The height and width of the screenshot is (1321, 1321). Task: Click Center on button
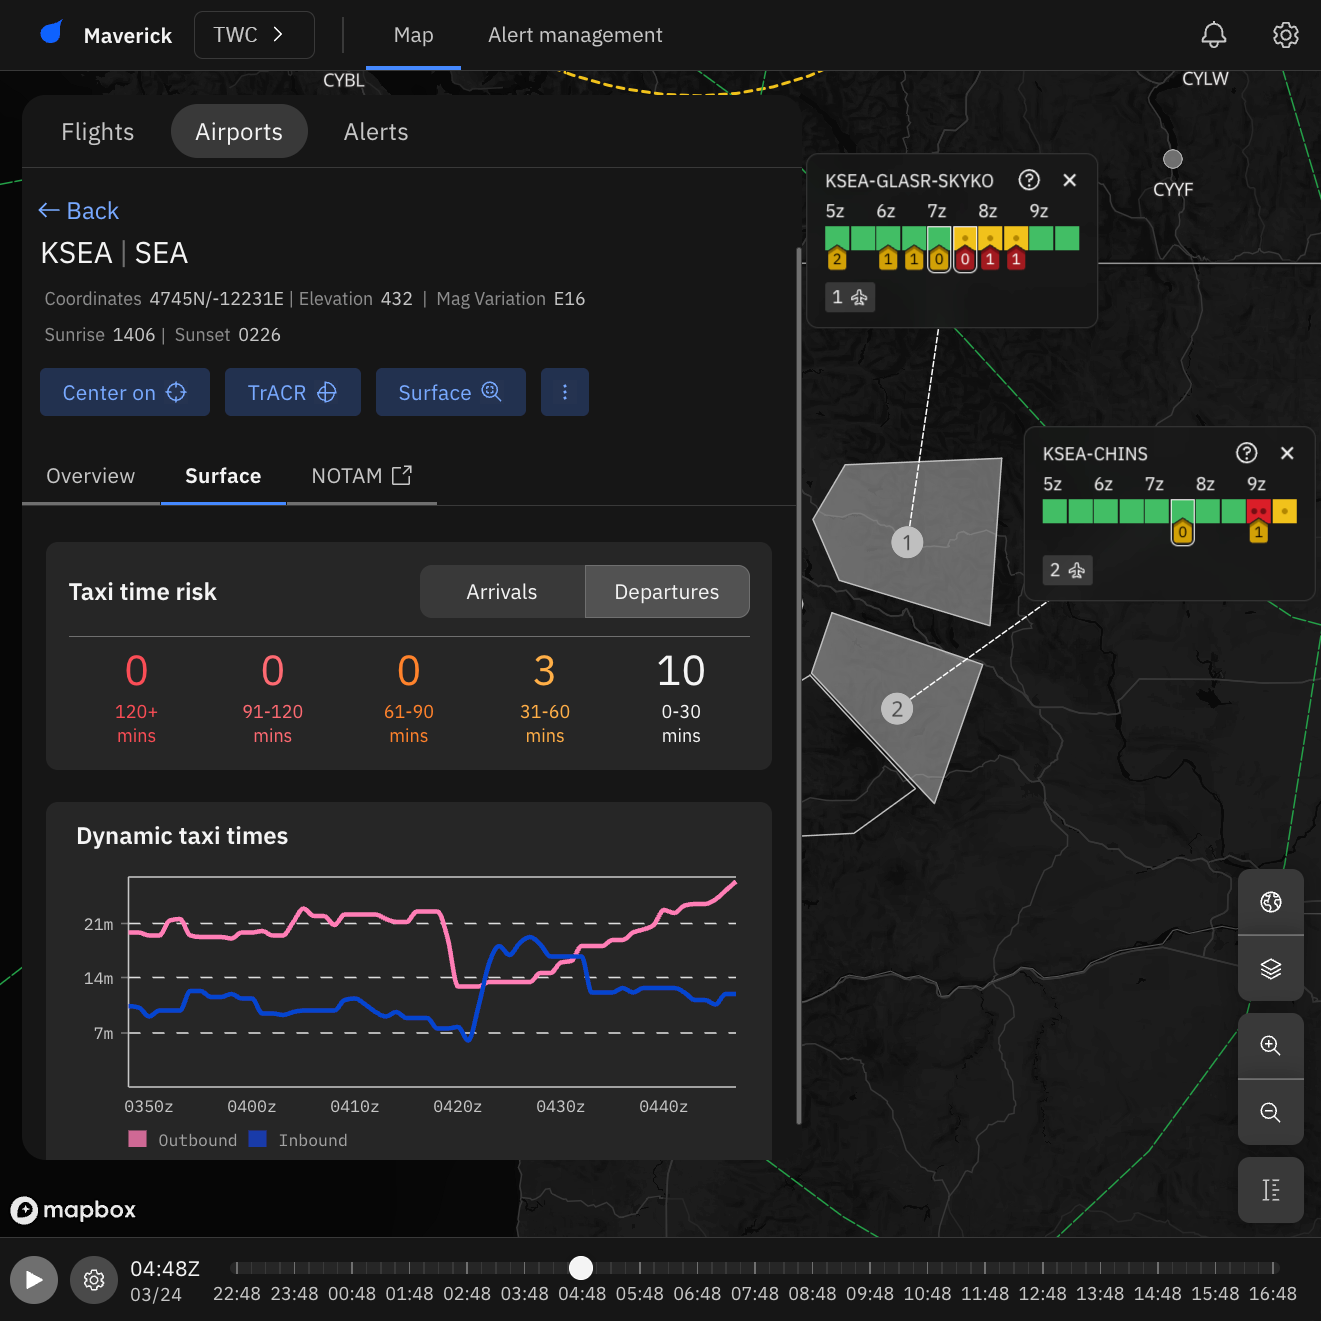coord(125,392)
